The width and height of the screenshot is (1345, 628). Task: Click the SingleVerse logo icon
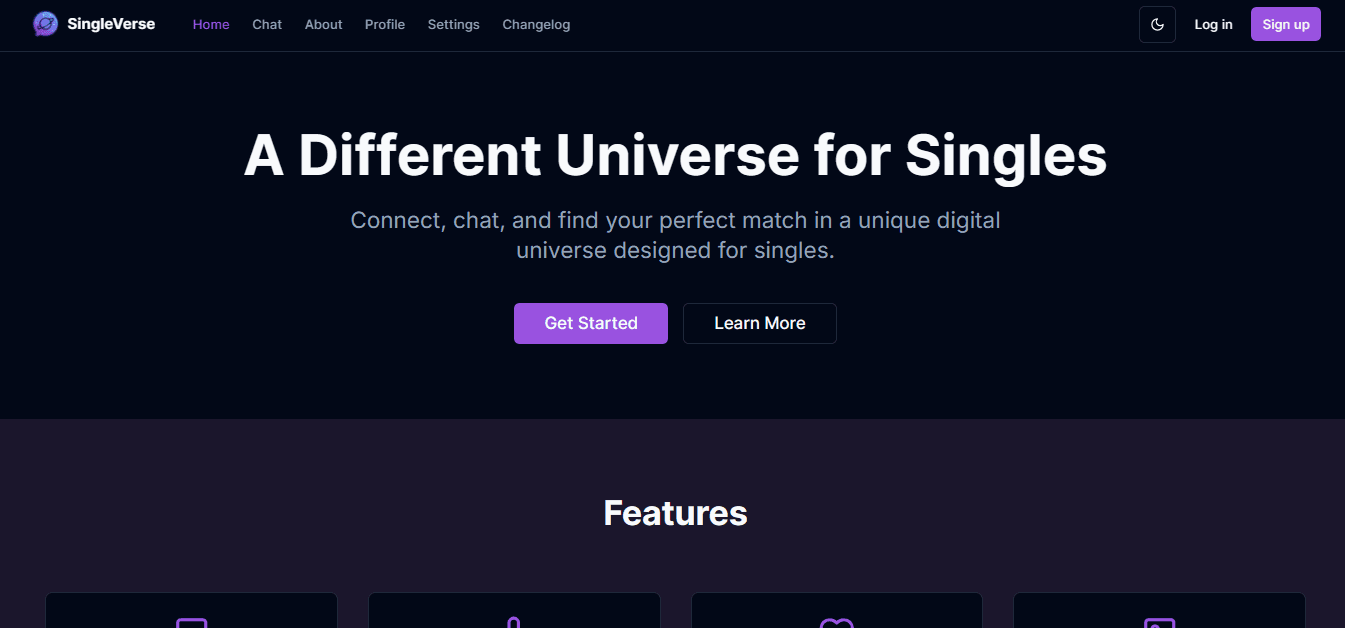[x=44, y=23]
